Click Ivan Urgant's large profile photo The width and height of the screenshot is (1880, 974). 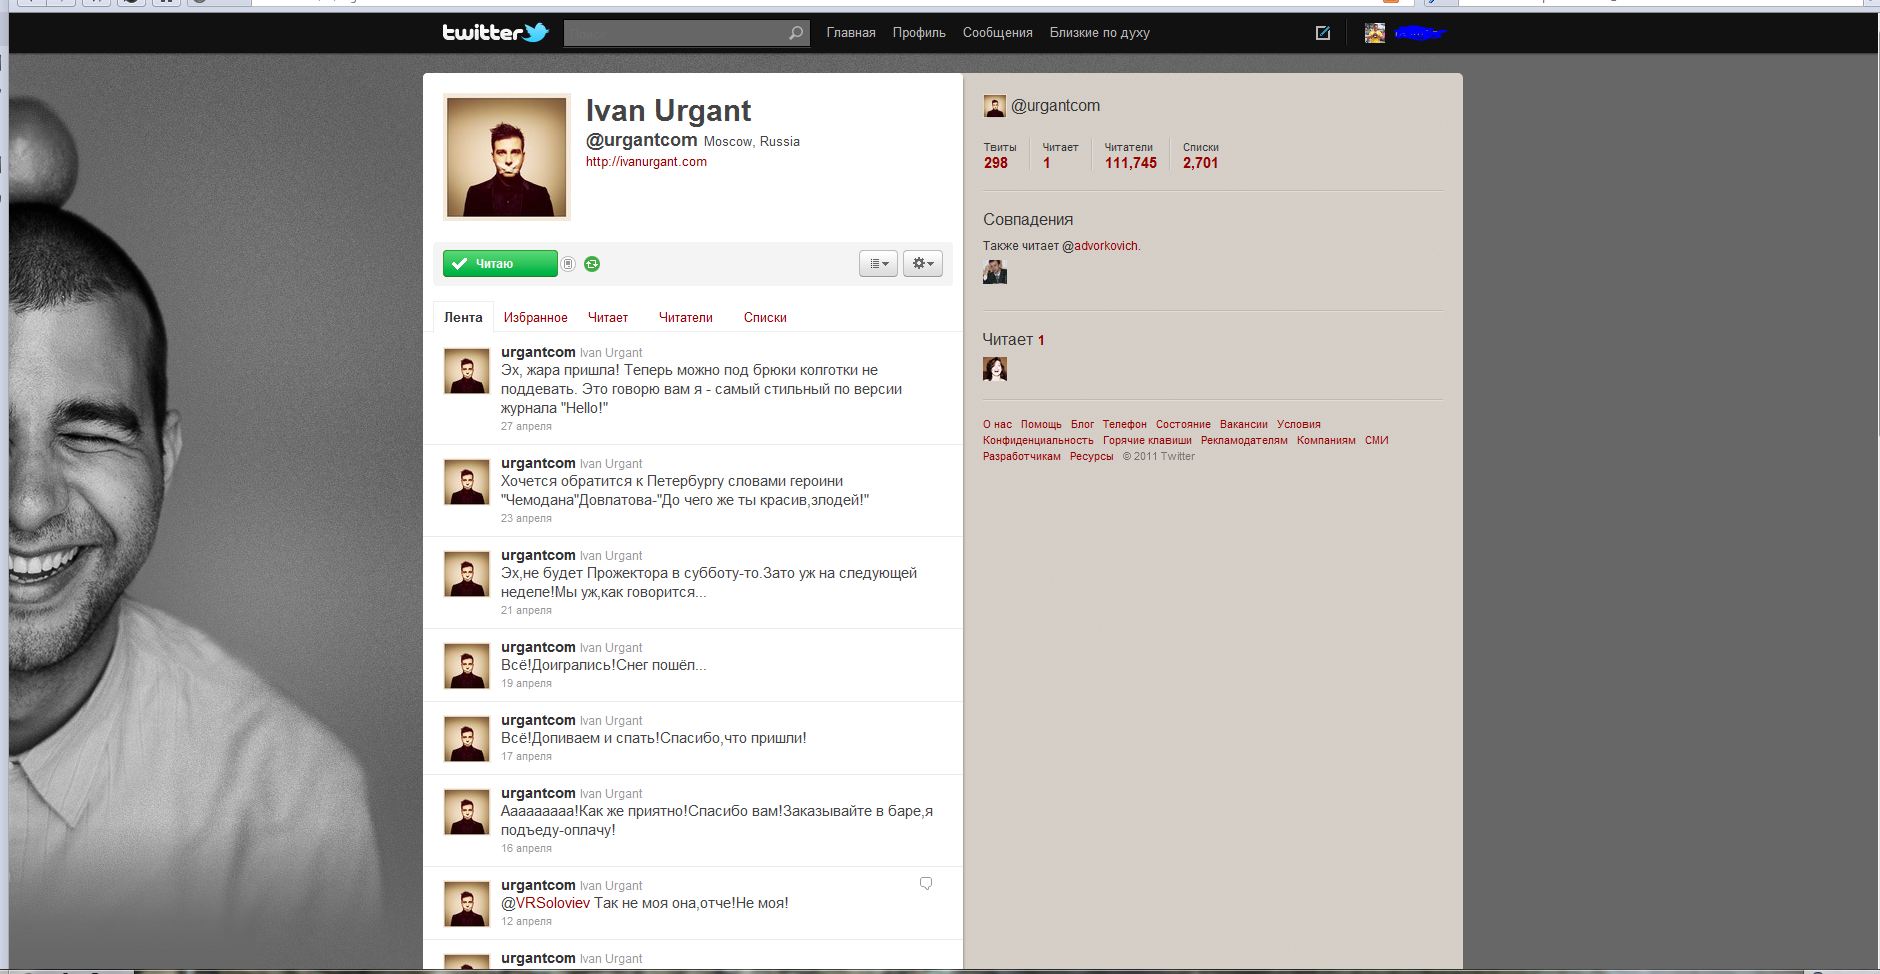(x=507, y=157)
